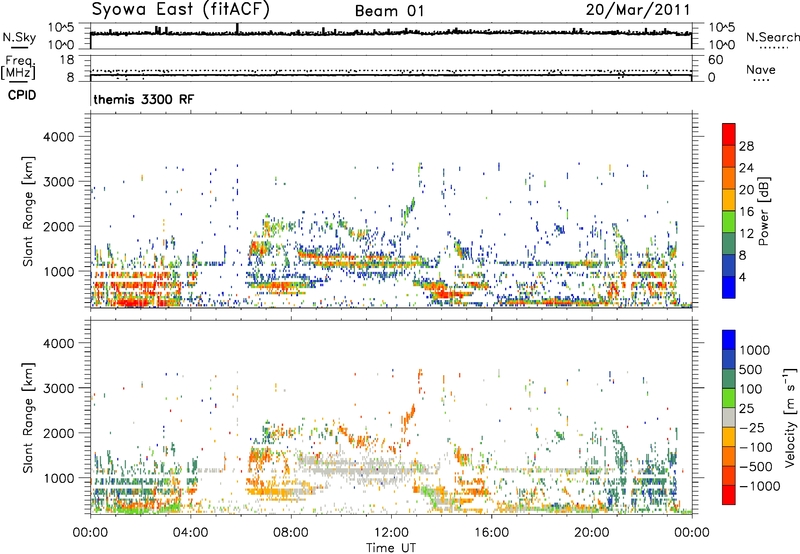800x554 pixels.
Task: Click the '3000' tick of the velocity panel
Action: (x=59, y=388)
